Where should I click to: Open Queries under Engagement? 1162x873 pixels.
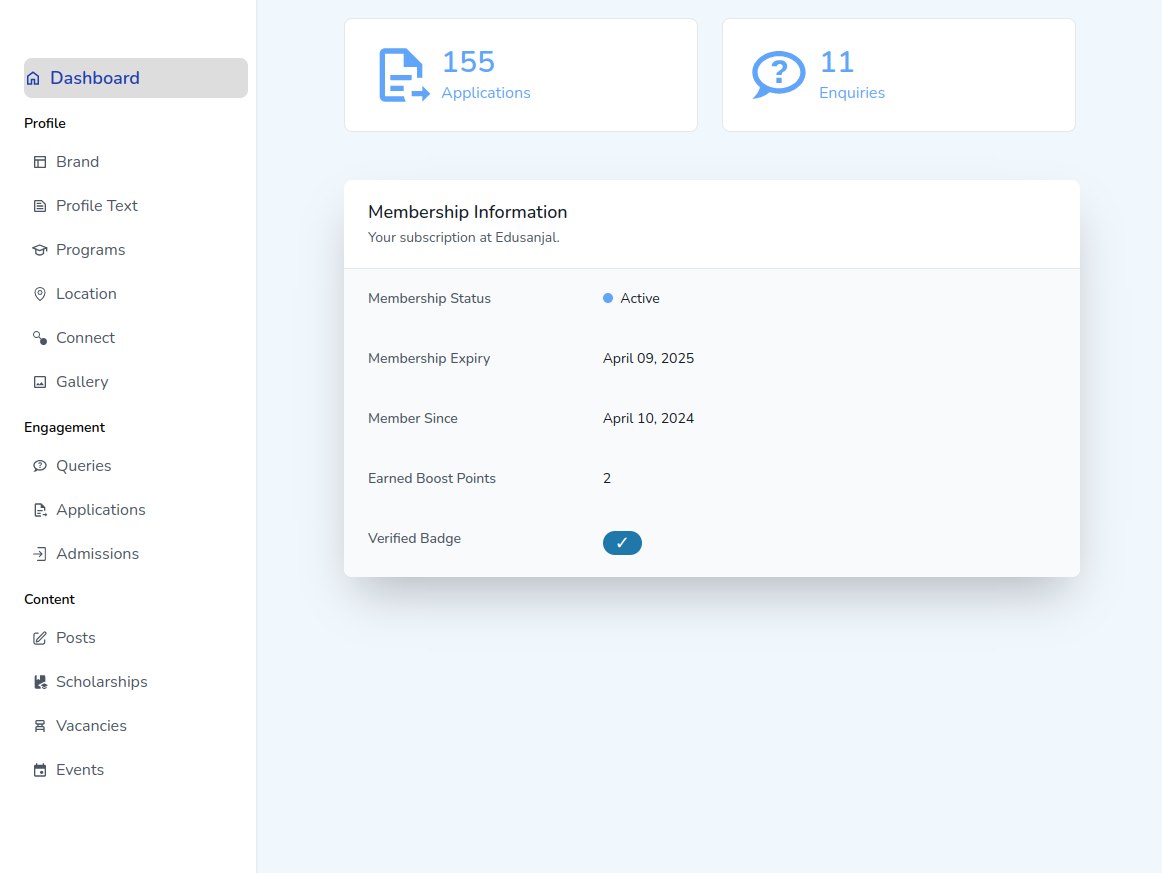[x=83, y=466]
